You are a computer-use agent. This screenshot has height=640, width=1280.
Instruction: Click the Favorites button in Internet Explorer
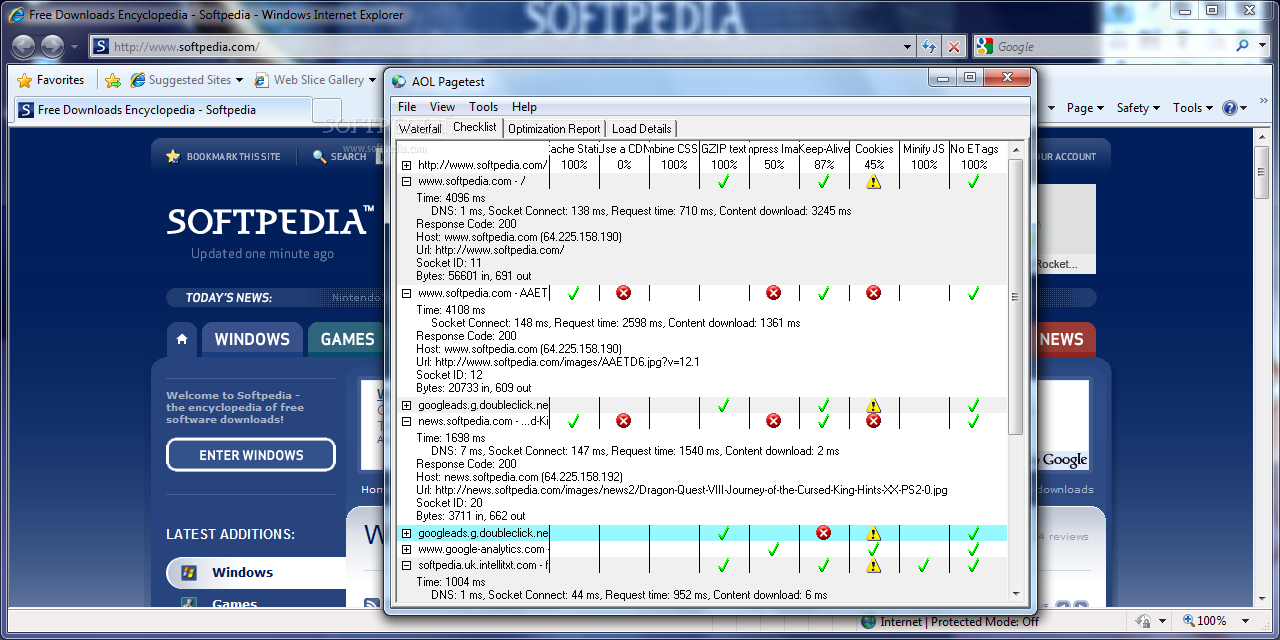(51, 80)
